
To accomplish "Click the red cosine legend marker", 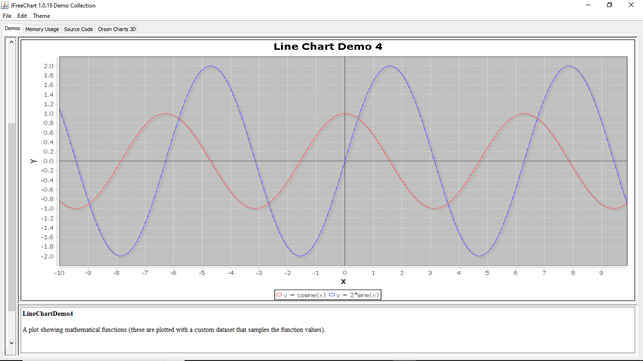I will pyautogui.click(x=279, y=295).
